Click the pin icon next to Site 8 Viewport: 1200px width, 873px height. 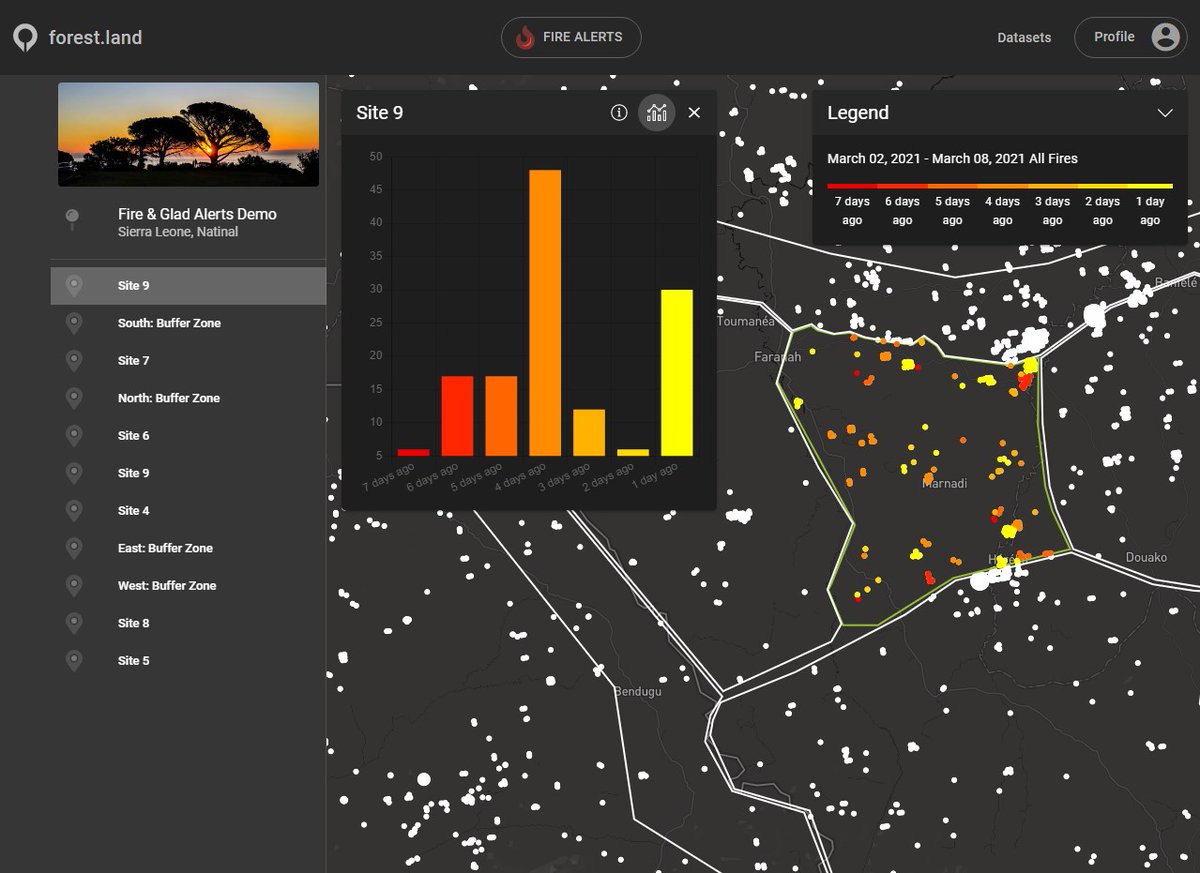point(74,622)
